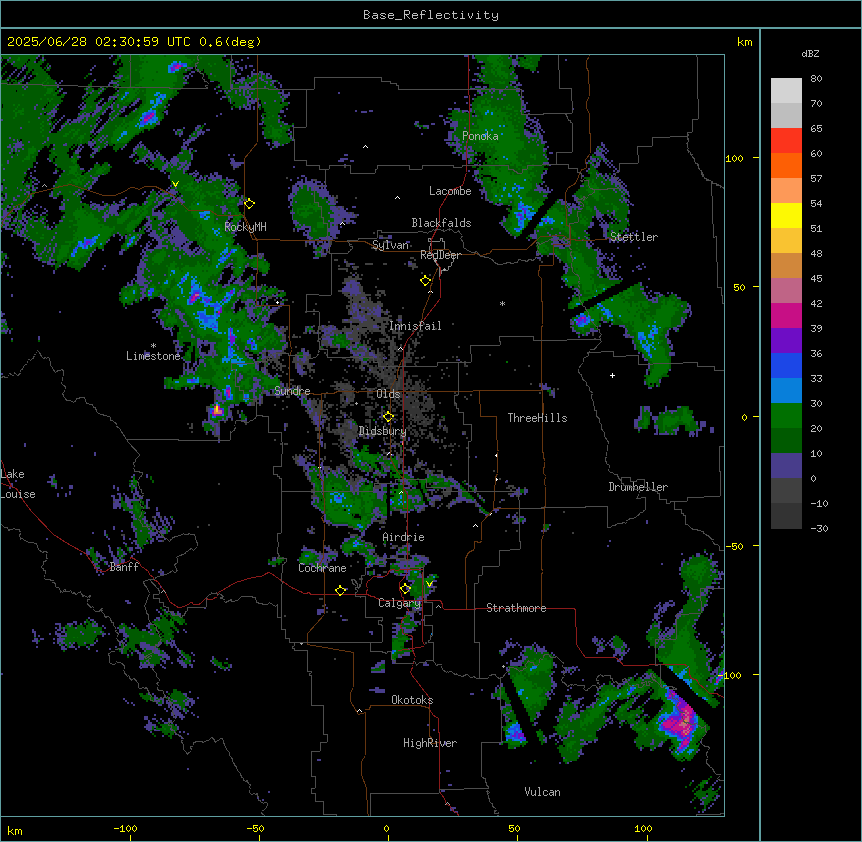The height and width of the screenshot is (842, 862).
Task: Click the yellow V marker east of Calgary
Action: 429,584
